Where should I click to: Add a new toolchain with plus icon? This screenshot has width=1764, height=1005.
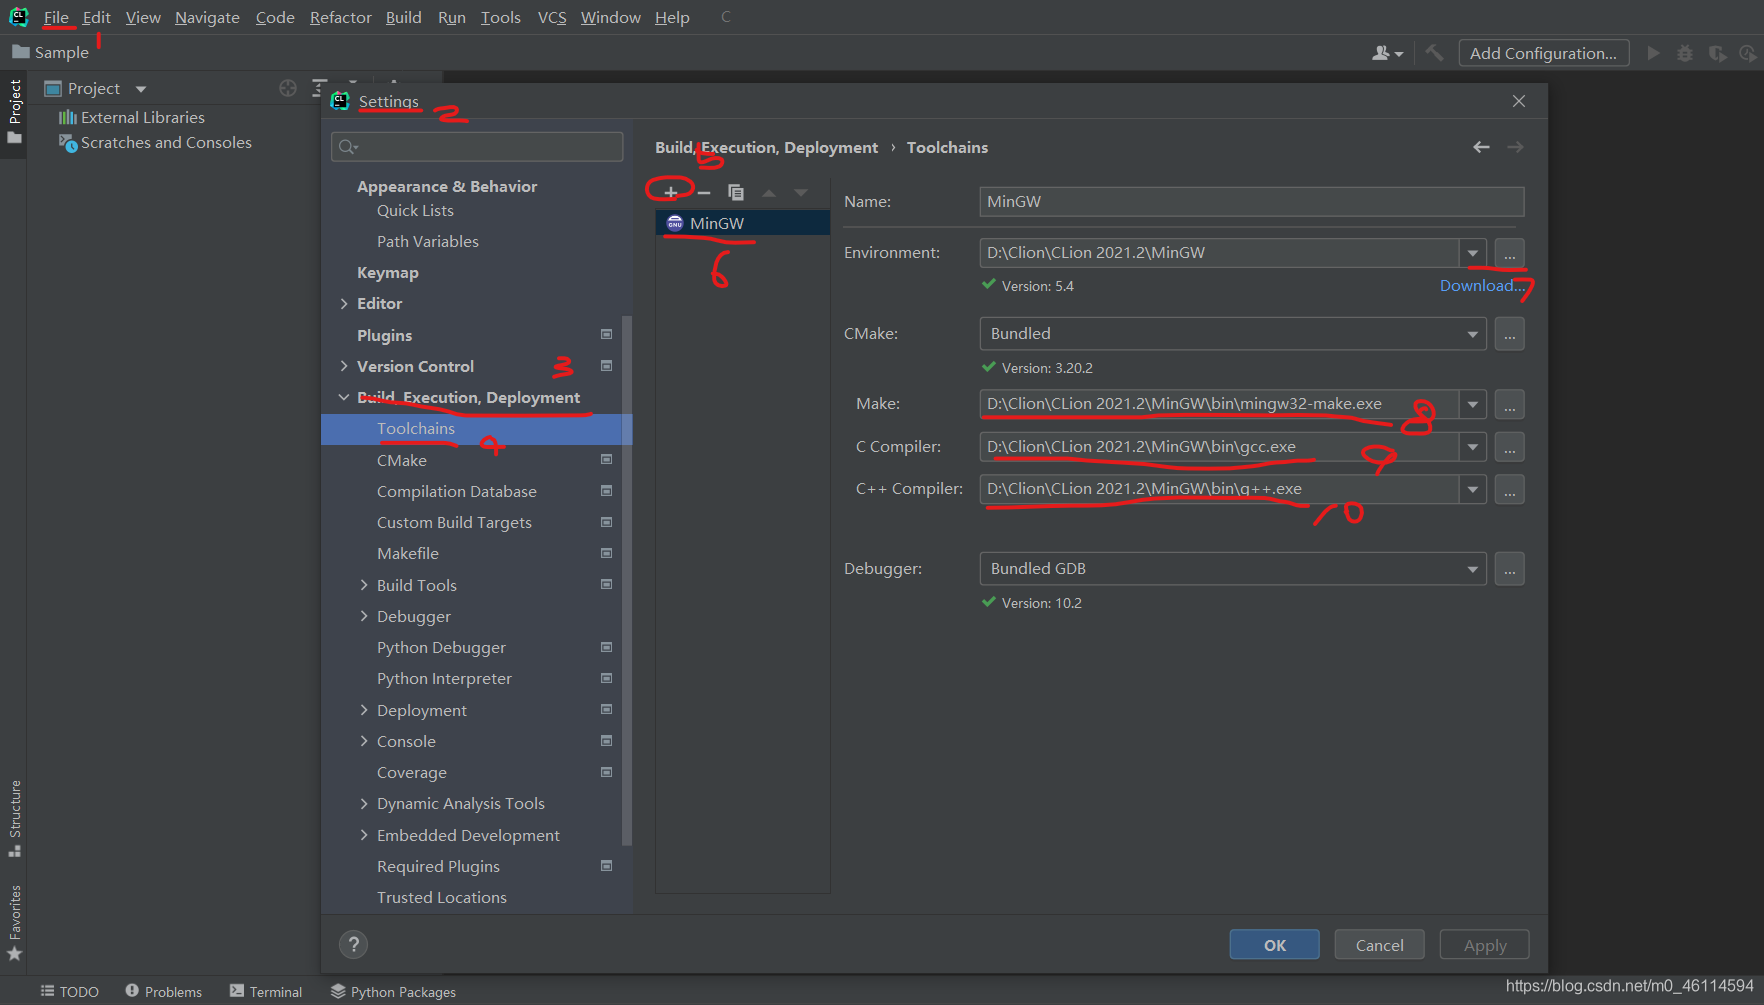pyautogui.click(x=671, y=192)
